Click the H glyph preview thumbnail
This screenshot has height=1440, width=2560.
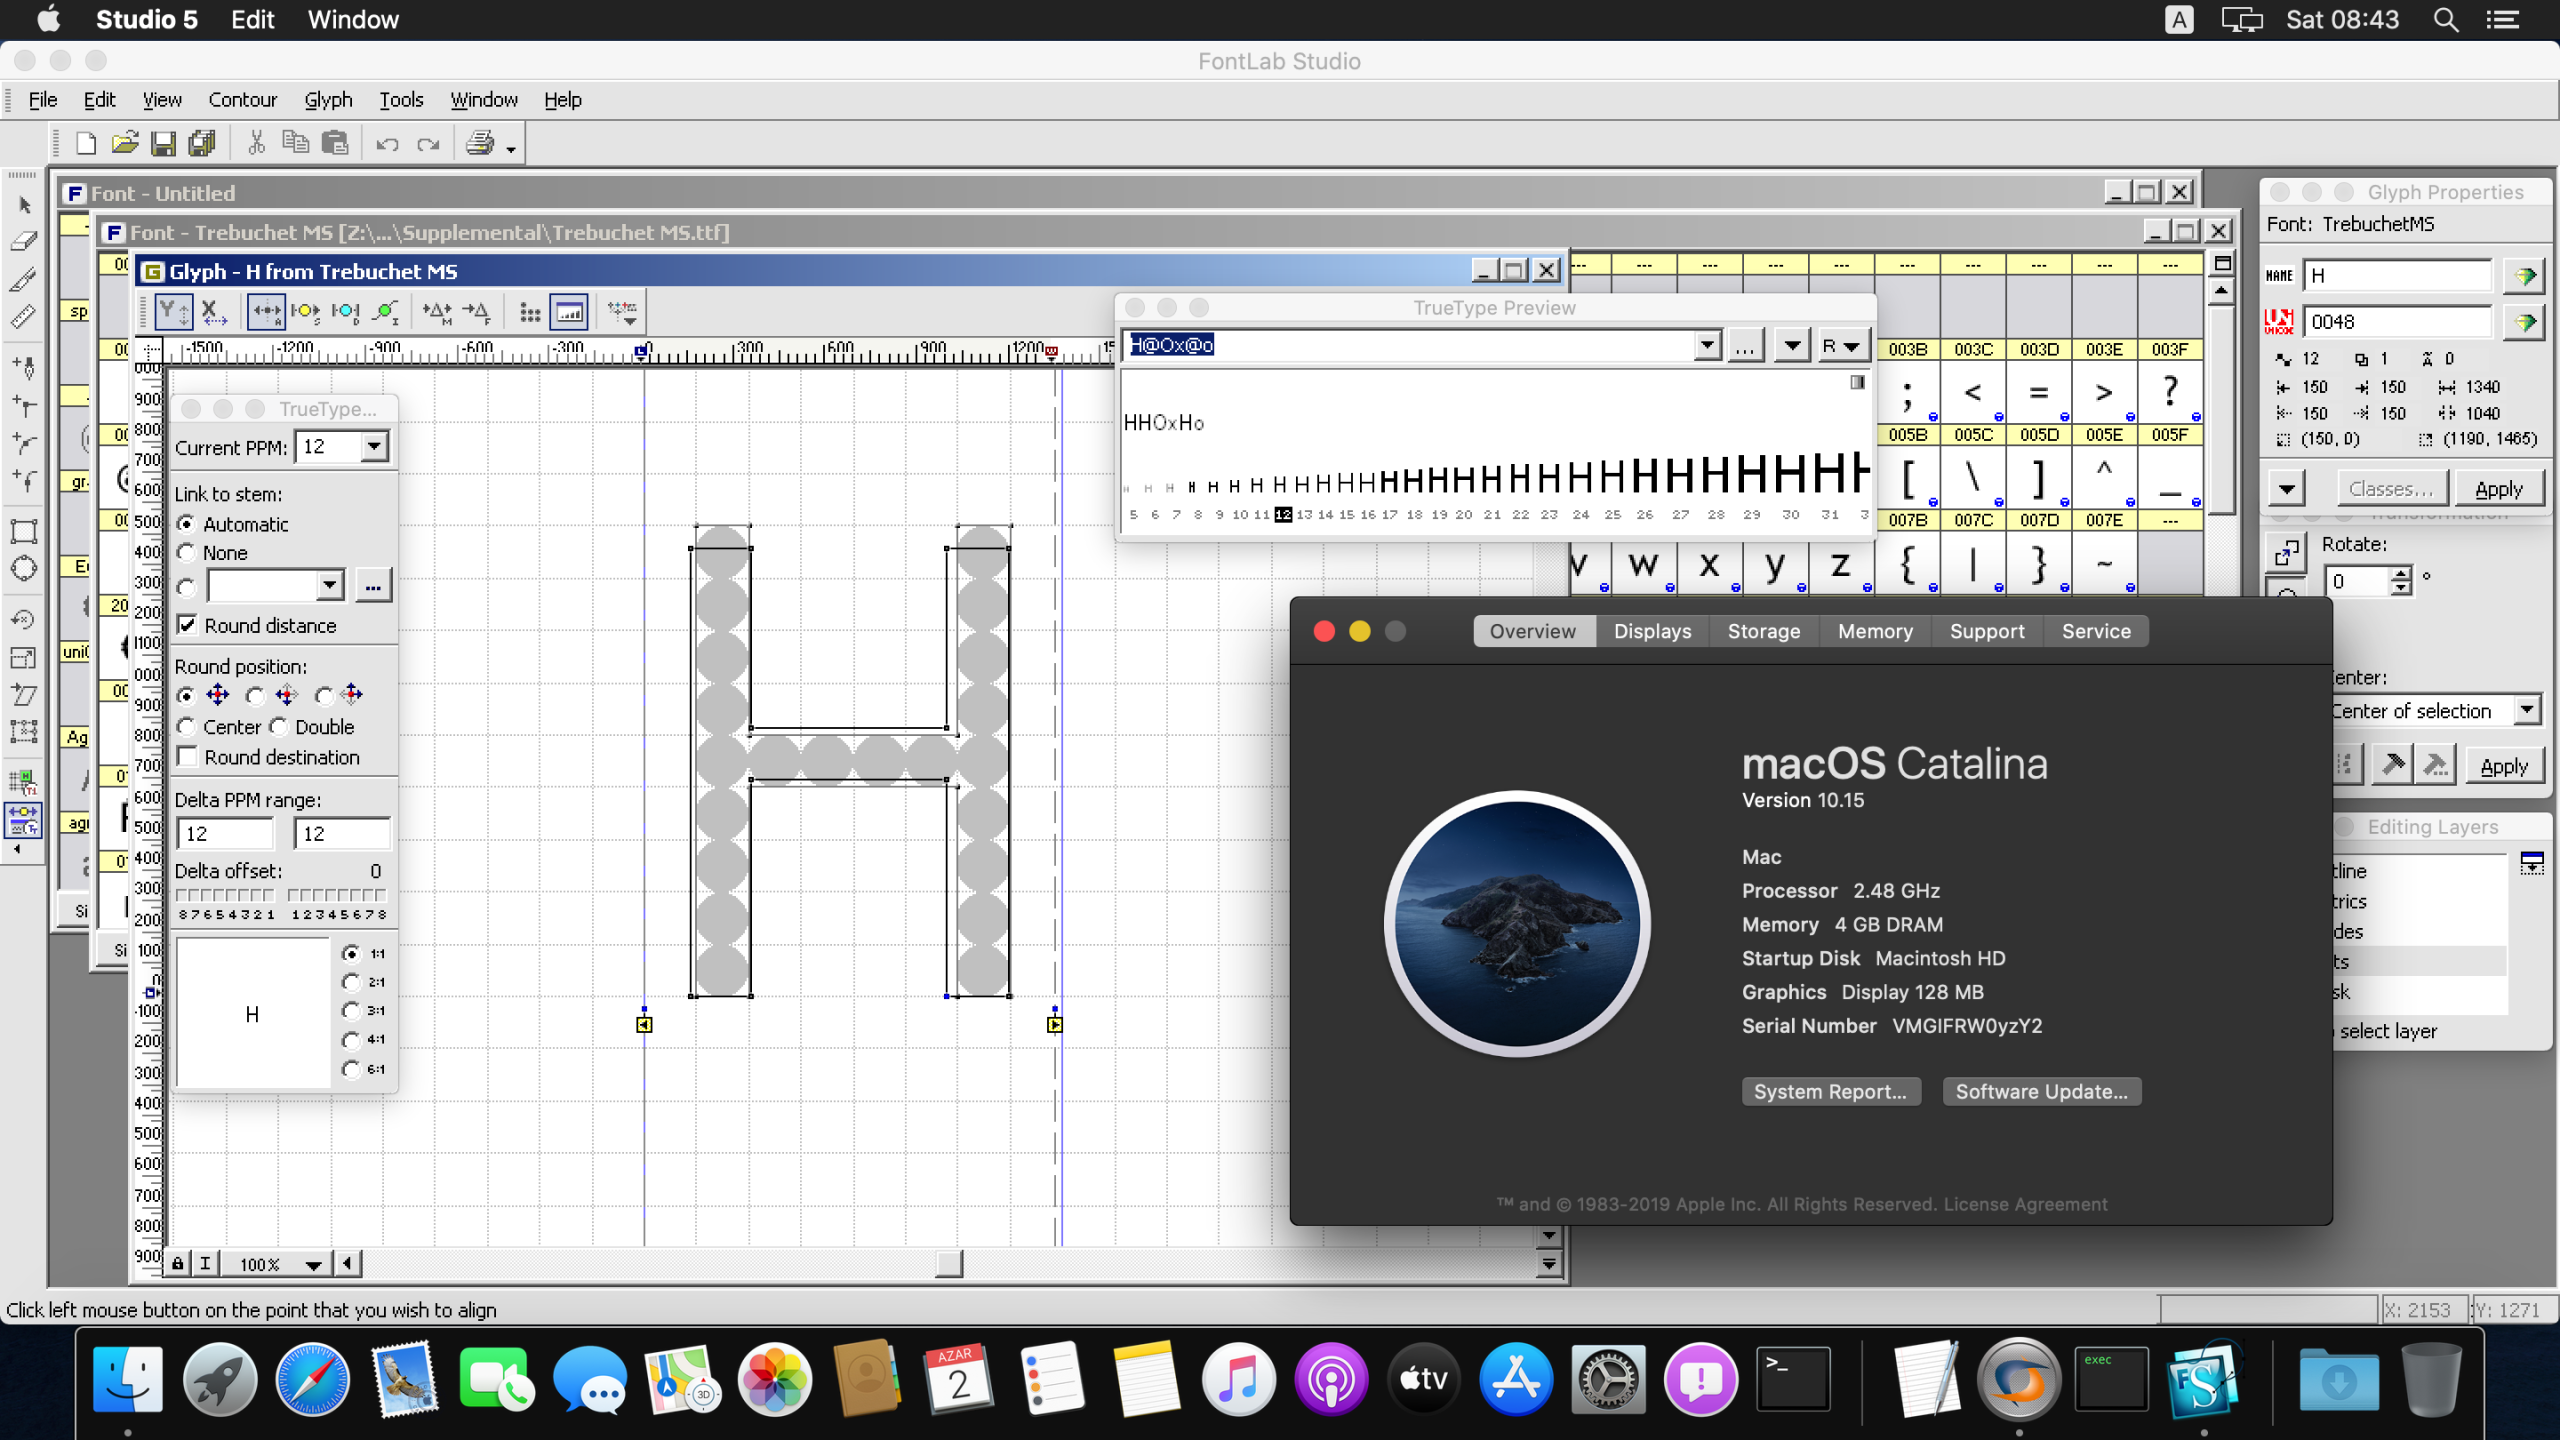[x=250, y=1011]
